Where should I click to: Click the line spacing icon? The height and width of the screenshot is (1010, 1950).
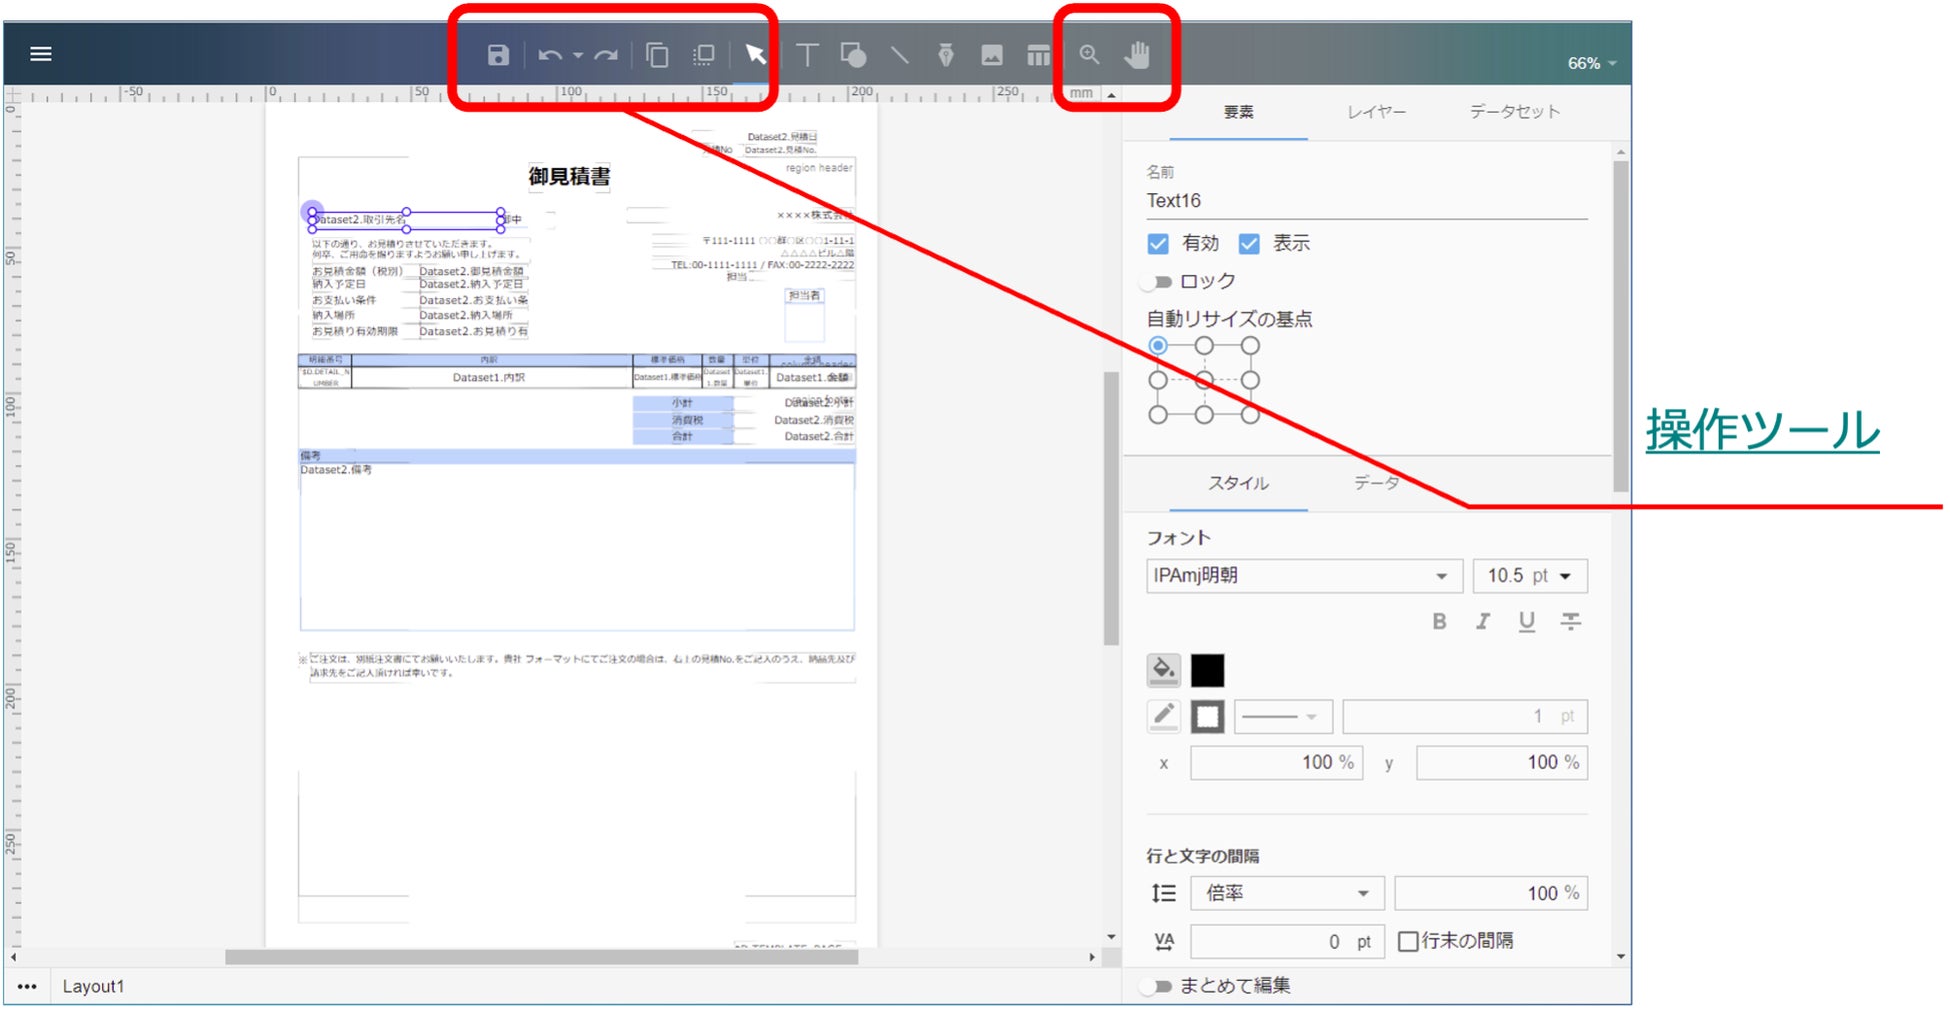click(x=1164, y=893)
